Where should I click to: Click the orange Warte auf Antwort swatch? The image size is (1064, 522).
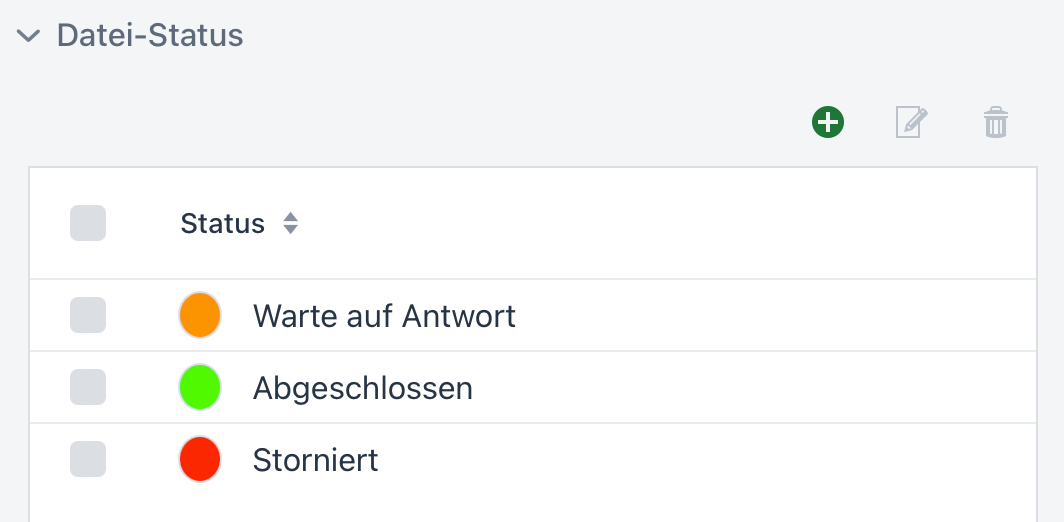(200, 315)
